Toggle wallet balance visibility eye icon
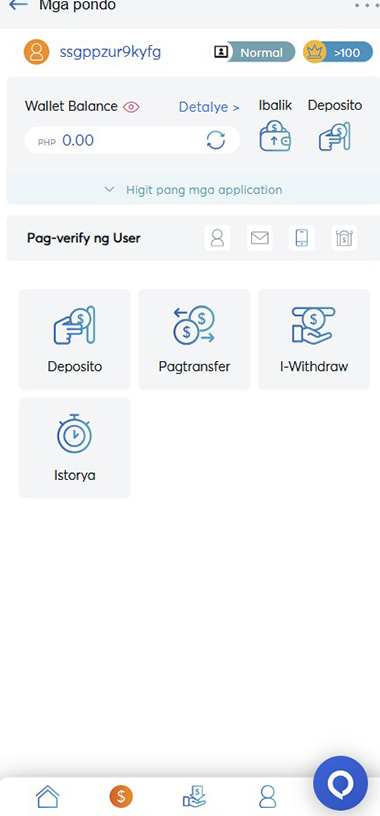This screenshot has height=816, width=380. coord(131,107)
